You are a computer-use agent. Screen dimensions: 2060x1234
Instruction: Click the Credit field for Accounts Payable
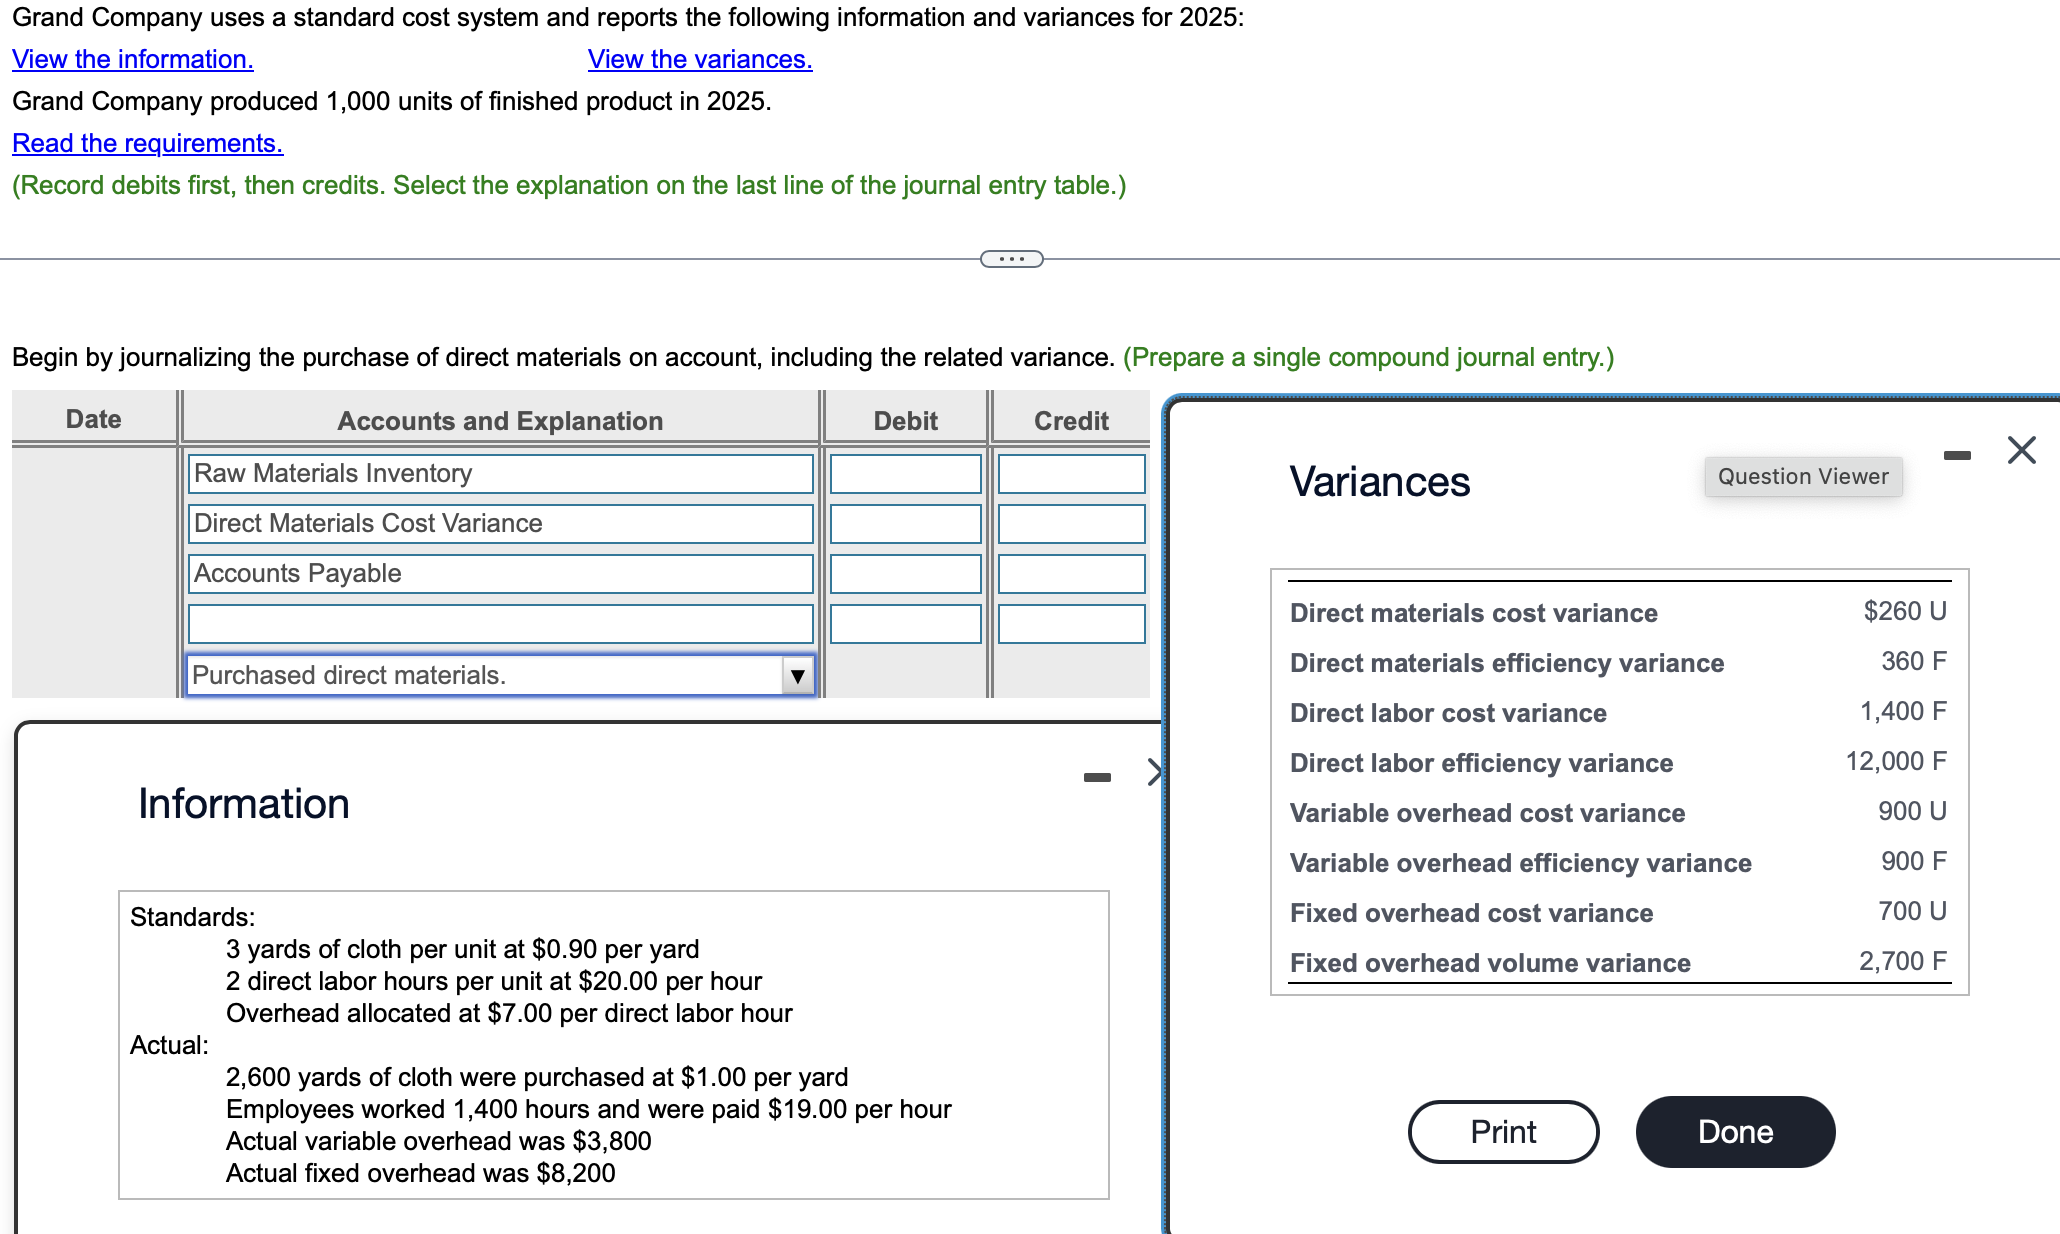(x=1069, y=573)
